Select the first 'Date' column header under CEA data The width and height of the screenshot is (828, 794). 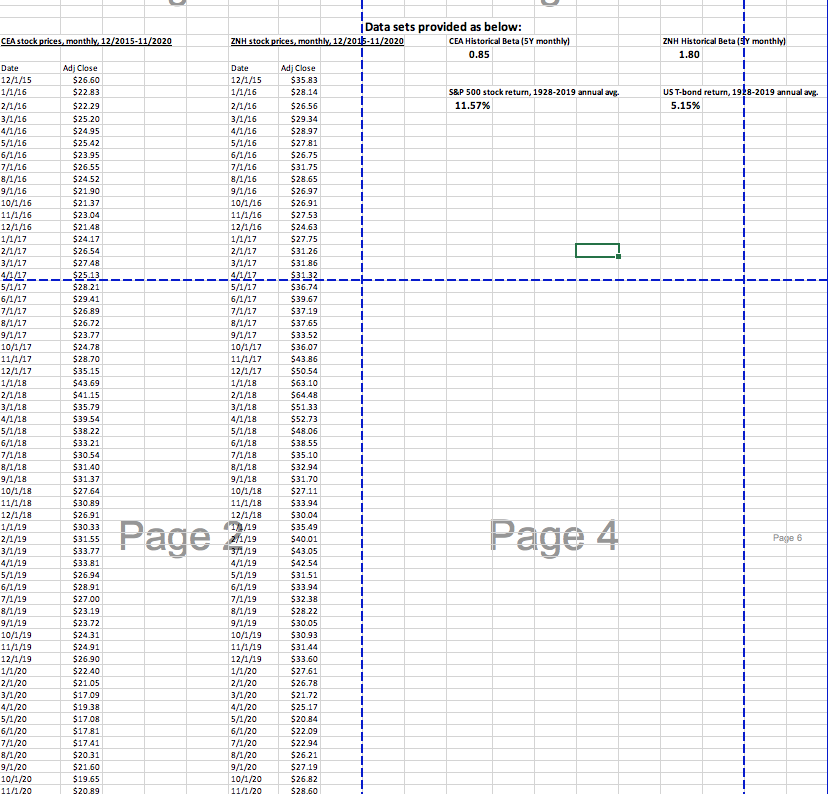tap(15, 68)
